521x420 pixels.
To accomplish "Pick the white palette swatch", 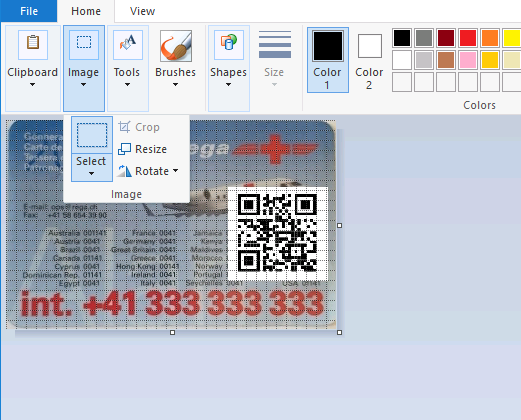I will click(x=402, y=60).
